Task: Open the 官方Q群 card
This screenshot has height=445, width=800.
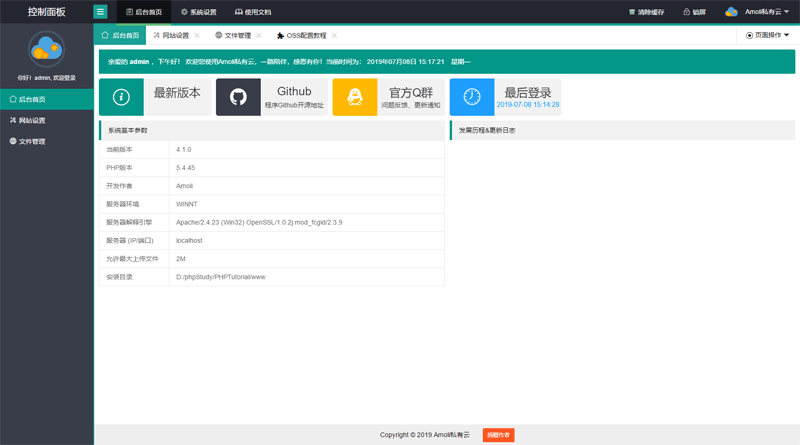Action: pyautogui.click(x=411, y=97)
